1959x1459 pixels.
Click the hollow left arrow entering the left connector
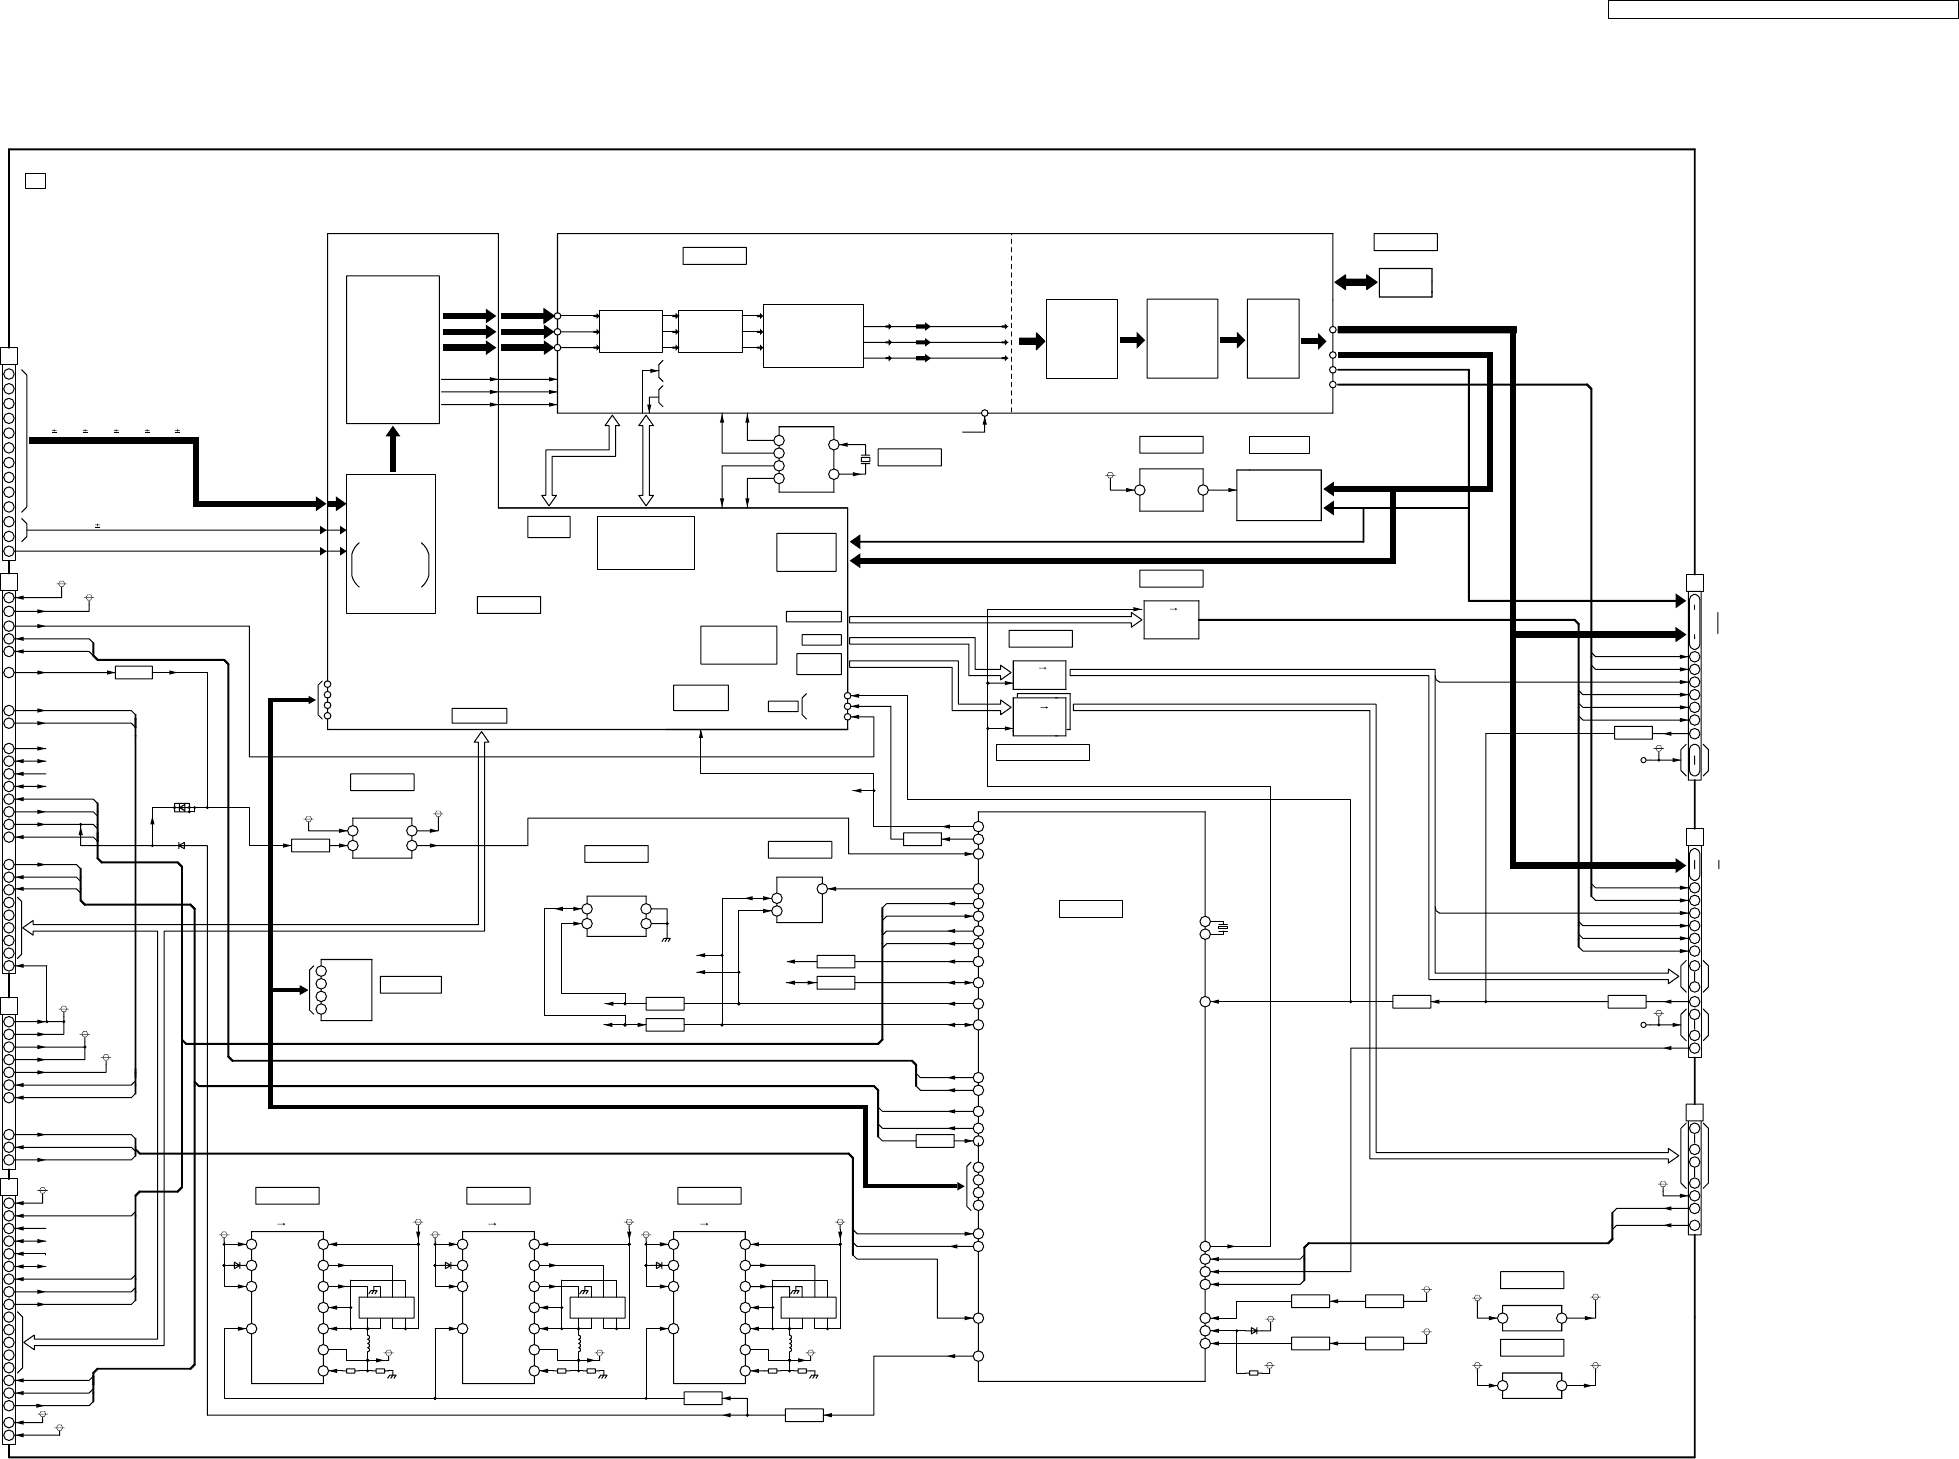pyautogui.click(x=28, y=929)
